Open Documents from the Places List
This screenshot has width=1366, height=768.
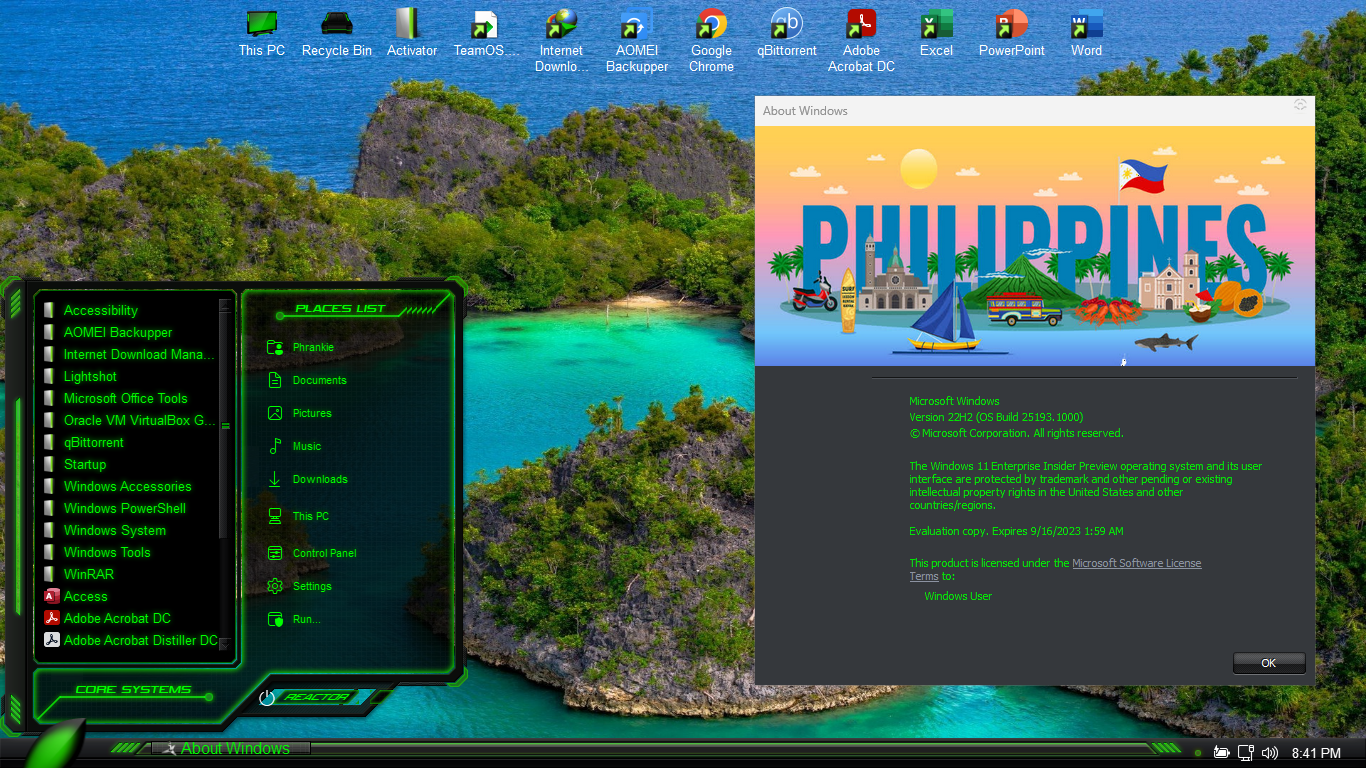coord(320,380)
